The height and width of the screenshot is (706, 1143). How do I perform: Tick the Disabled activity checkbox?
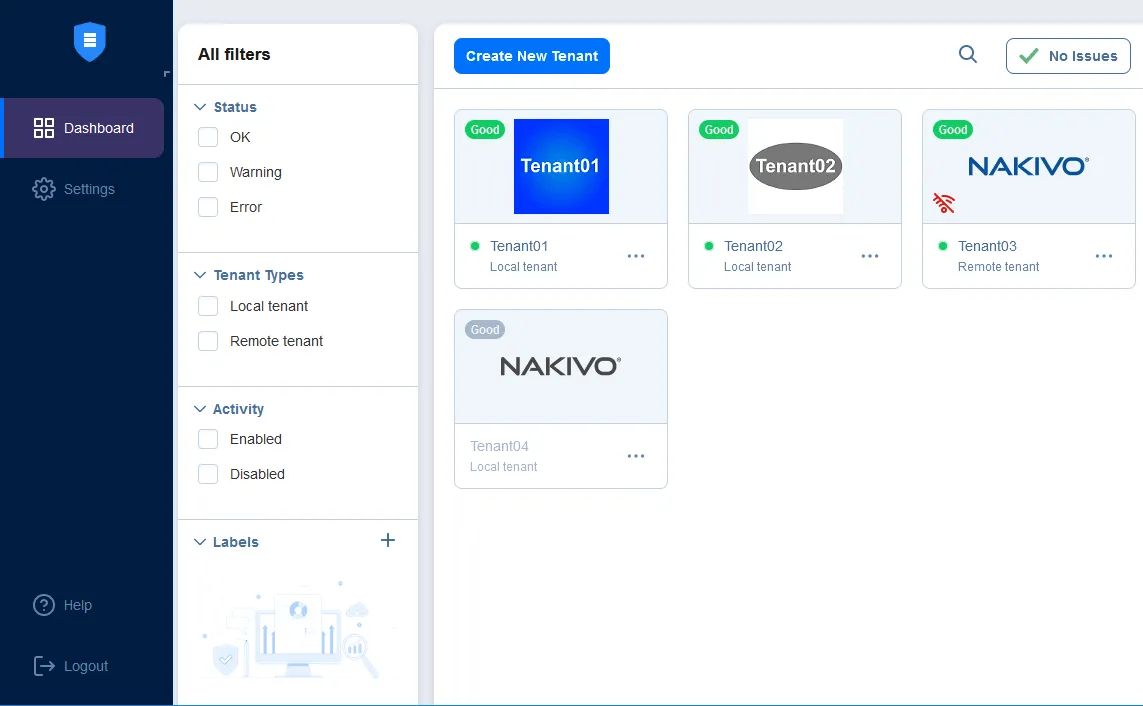pos(208,474)
